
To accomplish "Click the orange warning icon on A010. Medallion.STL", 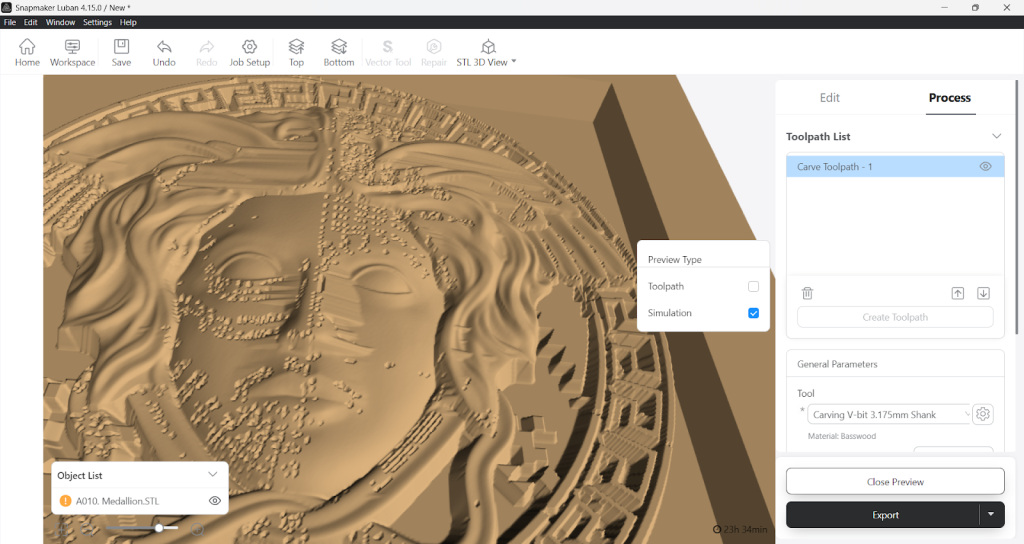I will pos(65,501).
